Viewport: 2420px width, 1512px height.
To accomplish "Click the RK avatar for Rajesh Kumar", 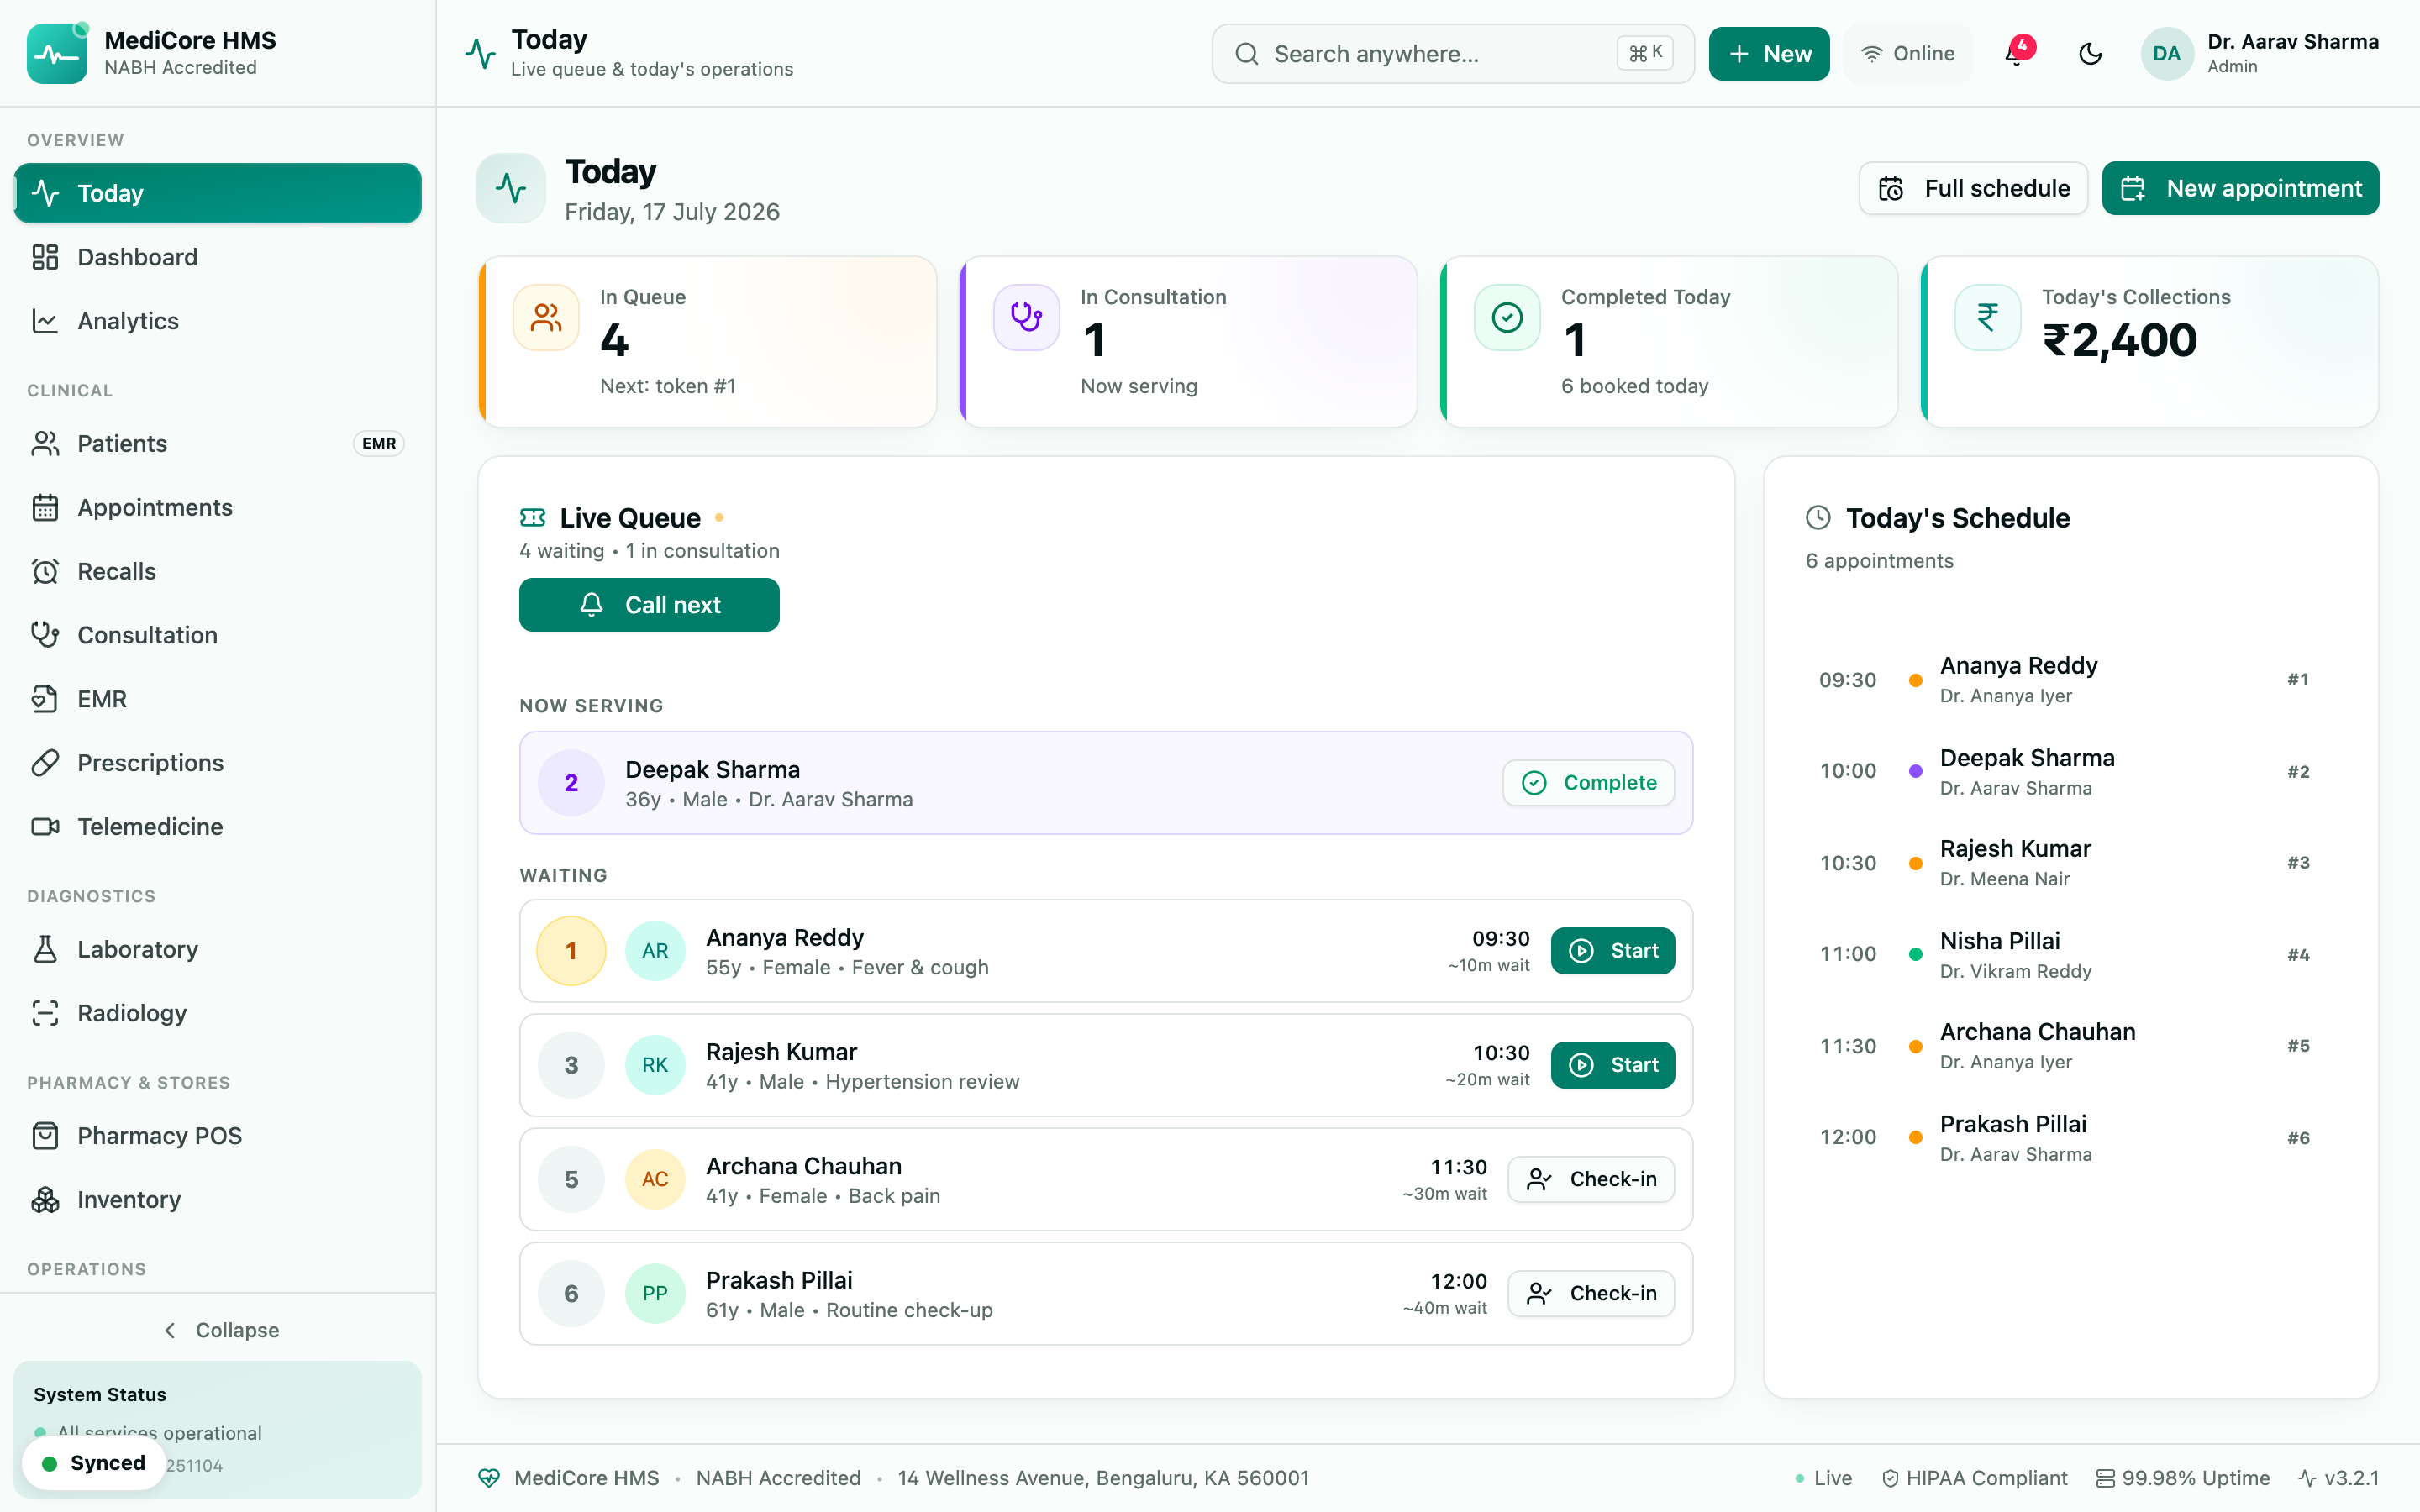I will coord(655,1065).
